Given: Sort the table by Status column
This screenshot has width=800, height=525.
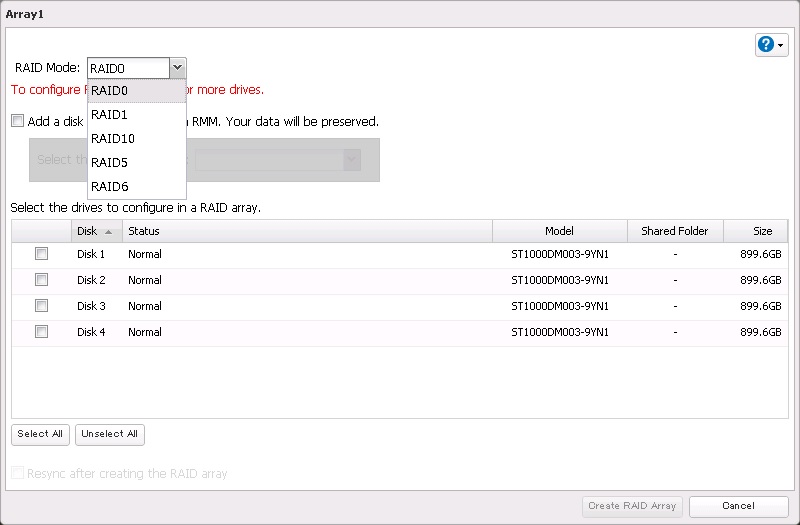Looking at the screenshot, I should 306,231.
